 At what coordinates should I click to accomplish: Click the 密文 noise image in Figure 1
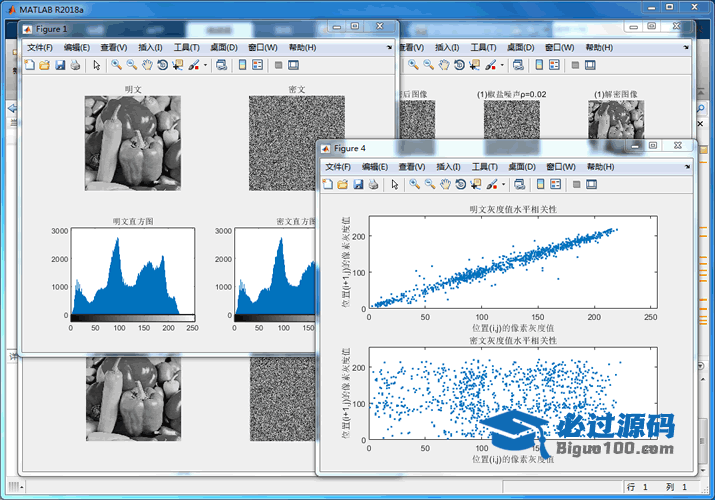[296, 143]
